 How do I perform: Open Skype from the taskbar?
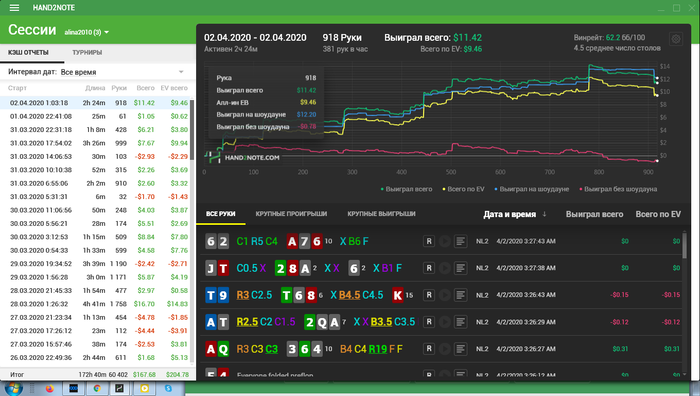click(168, 389)
